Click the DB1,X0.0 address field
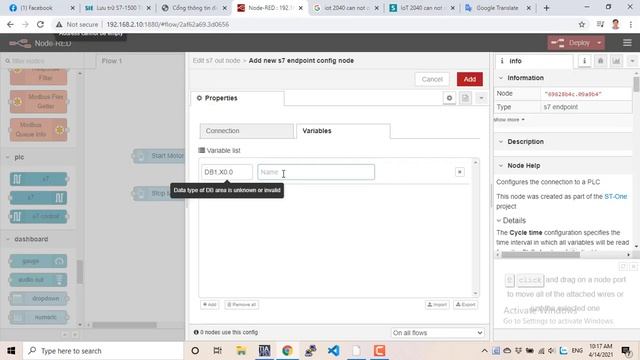Image resolution: width=640 pixels, height=360 pixels. click(x=227, y=172)
